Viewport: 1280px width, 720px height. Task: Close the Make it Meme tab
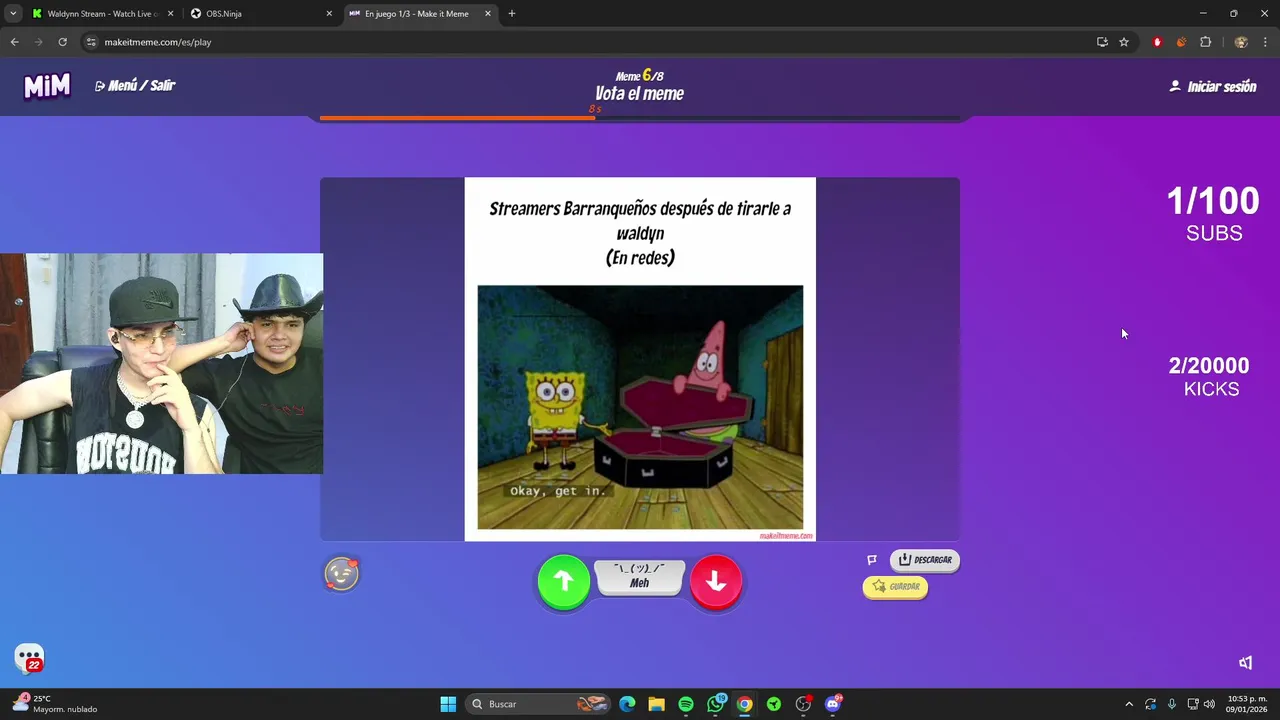click(x=488, y=14)
